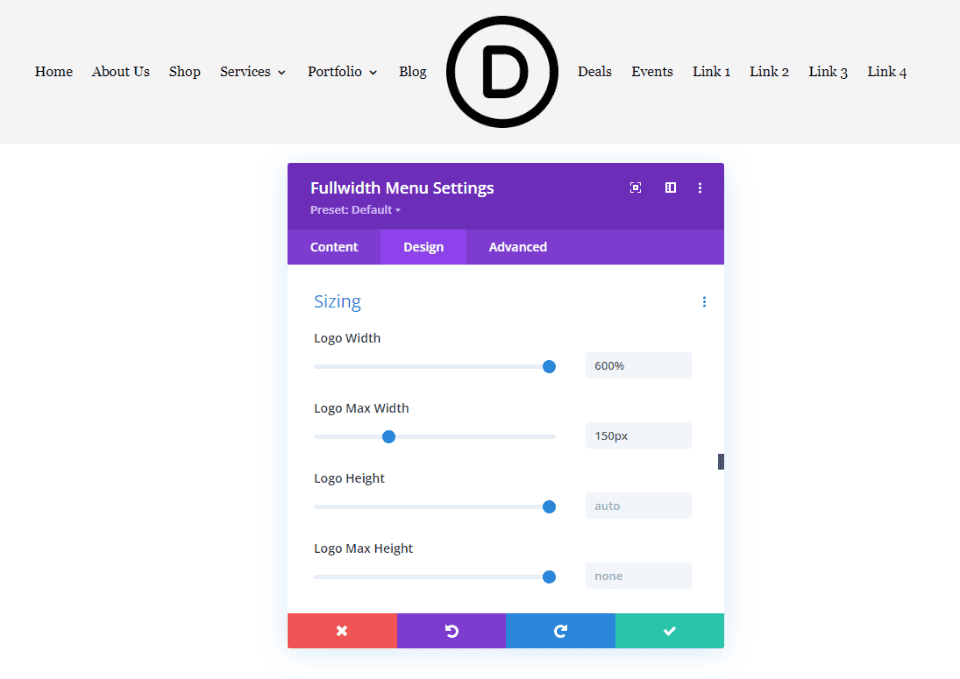Click the blue redo arrow button
Viewport: 960px width, 679px height.
560,631
